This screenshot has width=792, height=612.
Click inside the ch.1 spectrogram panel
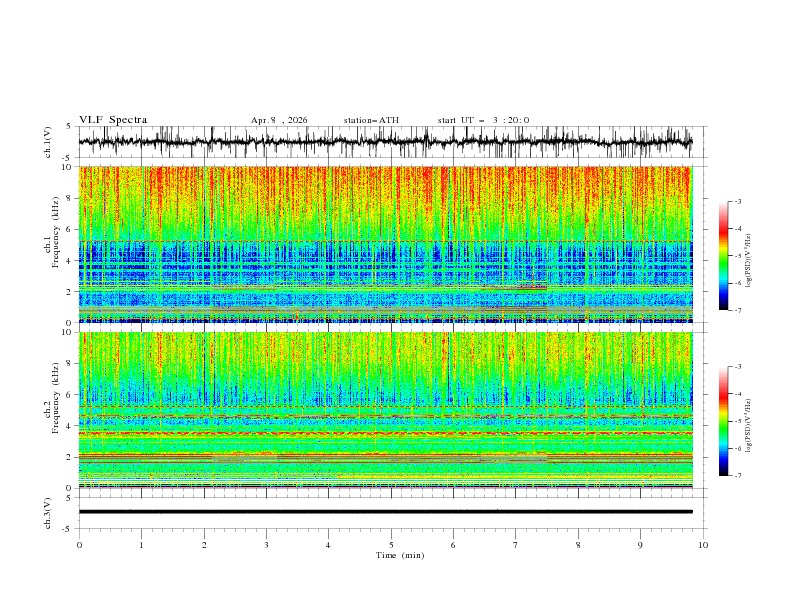tap(385, 244)
